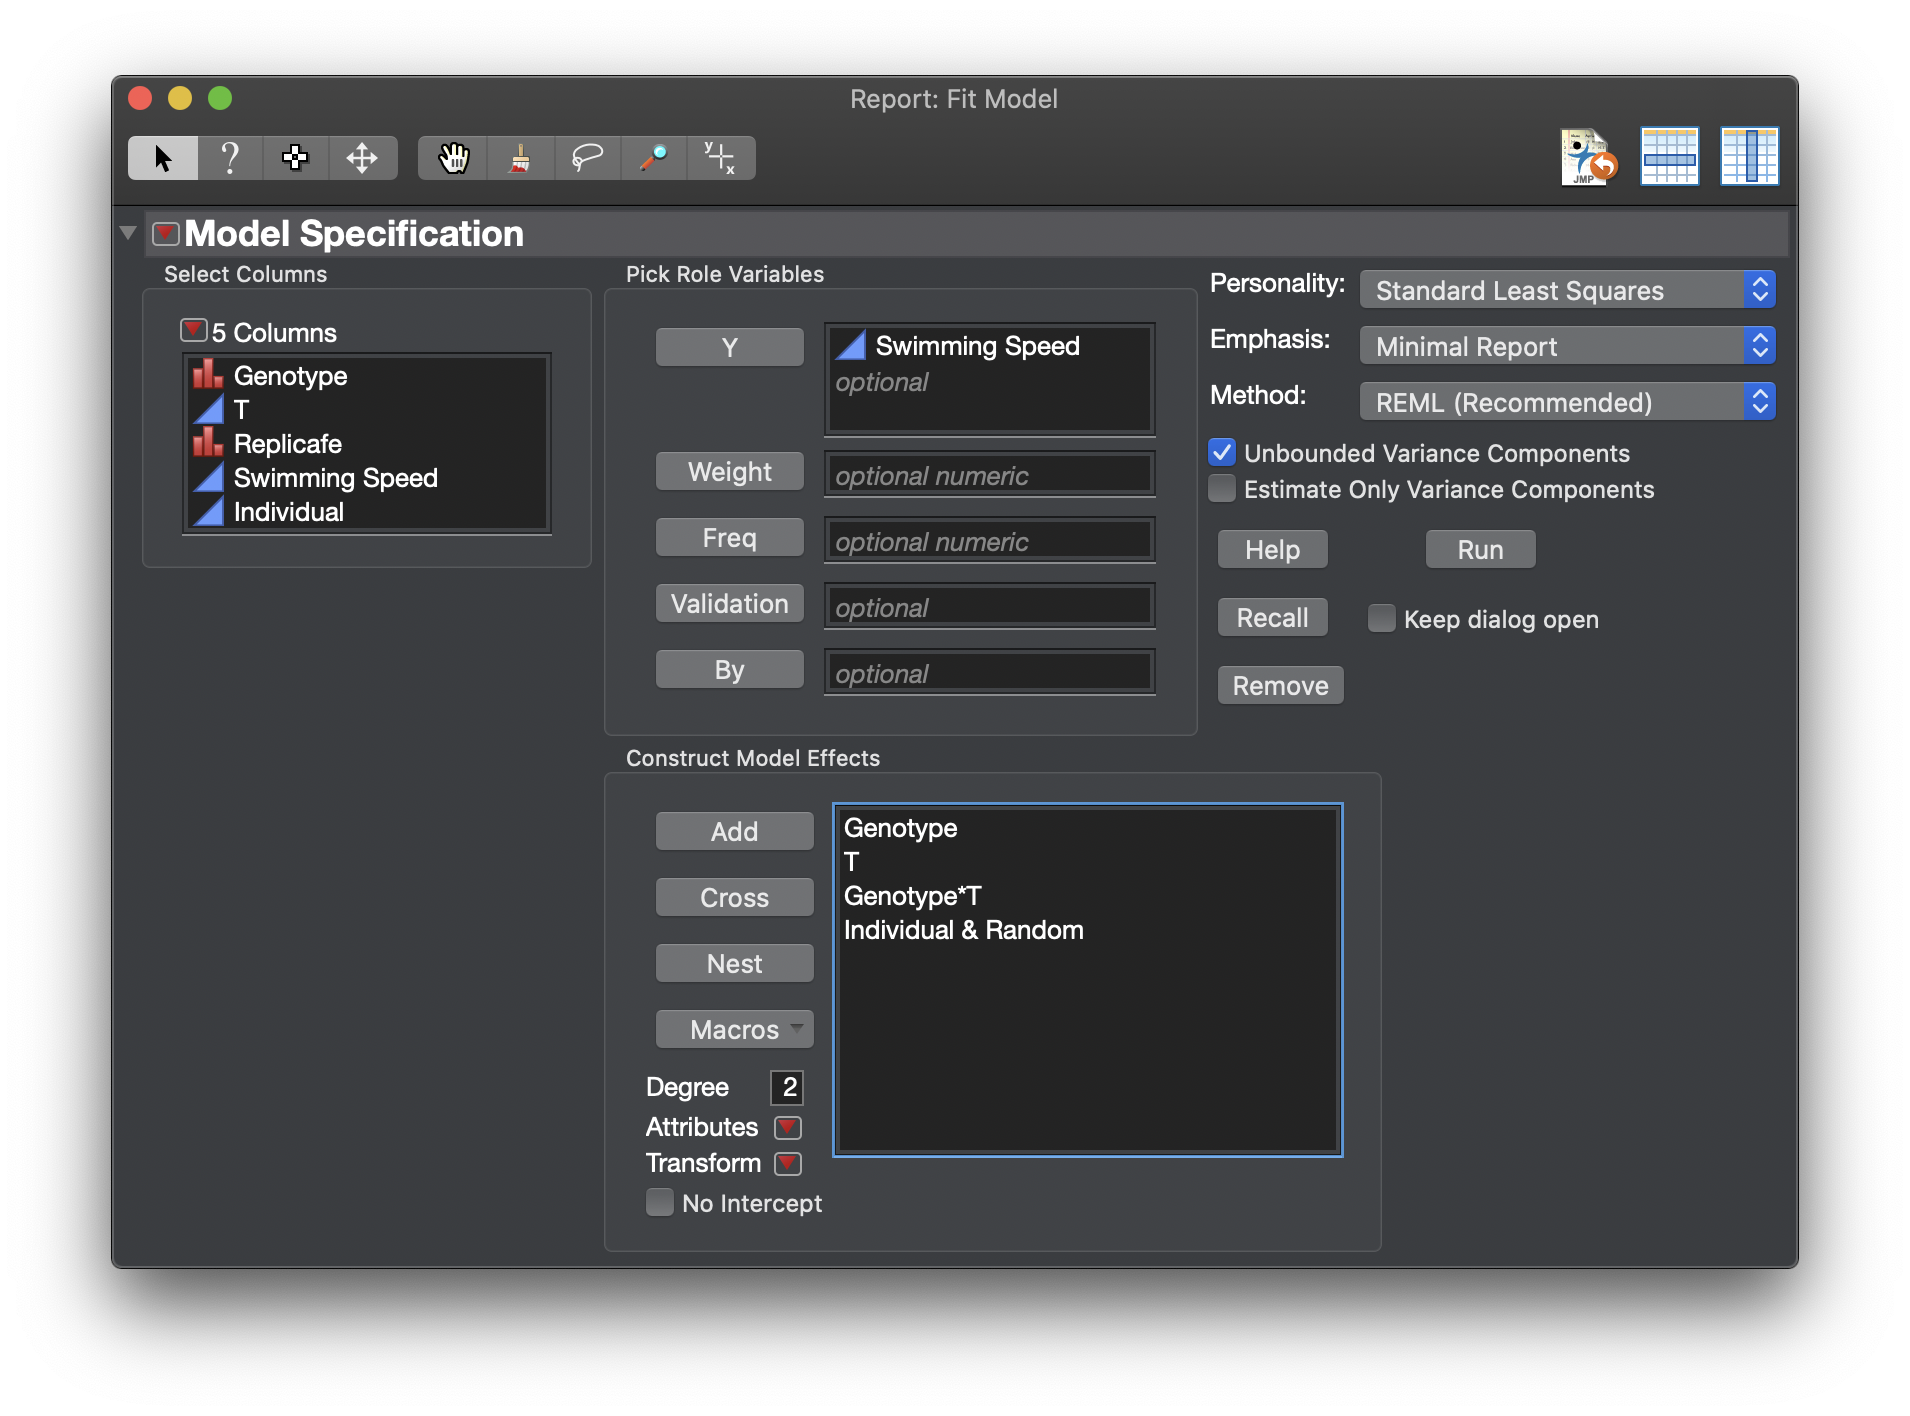Collapse the Model Specification section triangle
Screen dimensions: 1910x1416
(128, 231)
